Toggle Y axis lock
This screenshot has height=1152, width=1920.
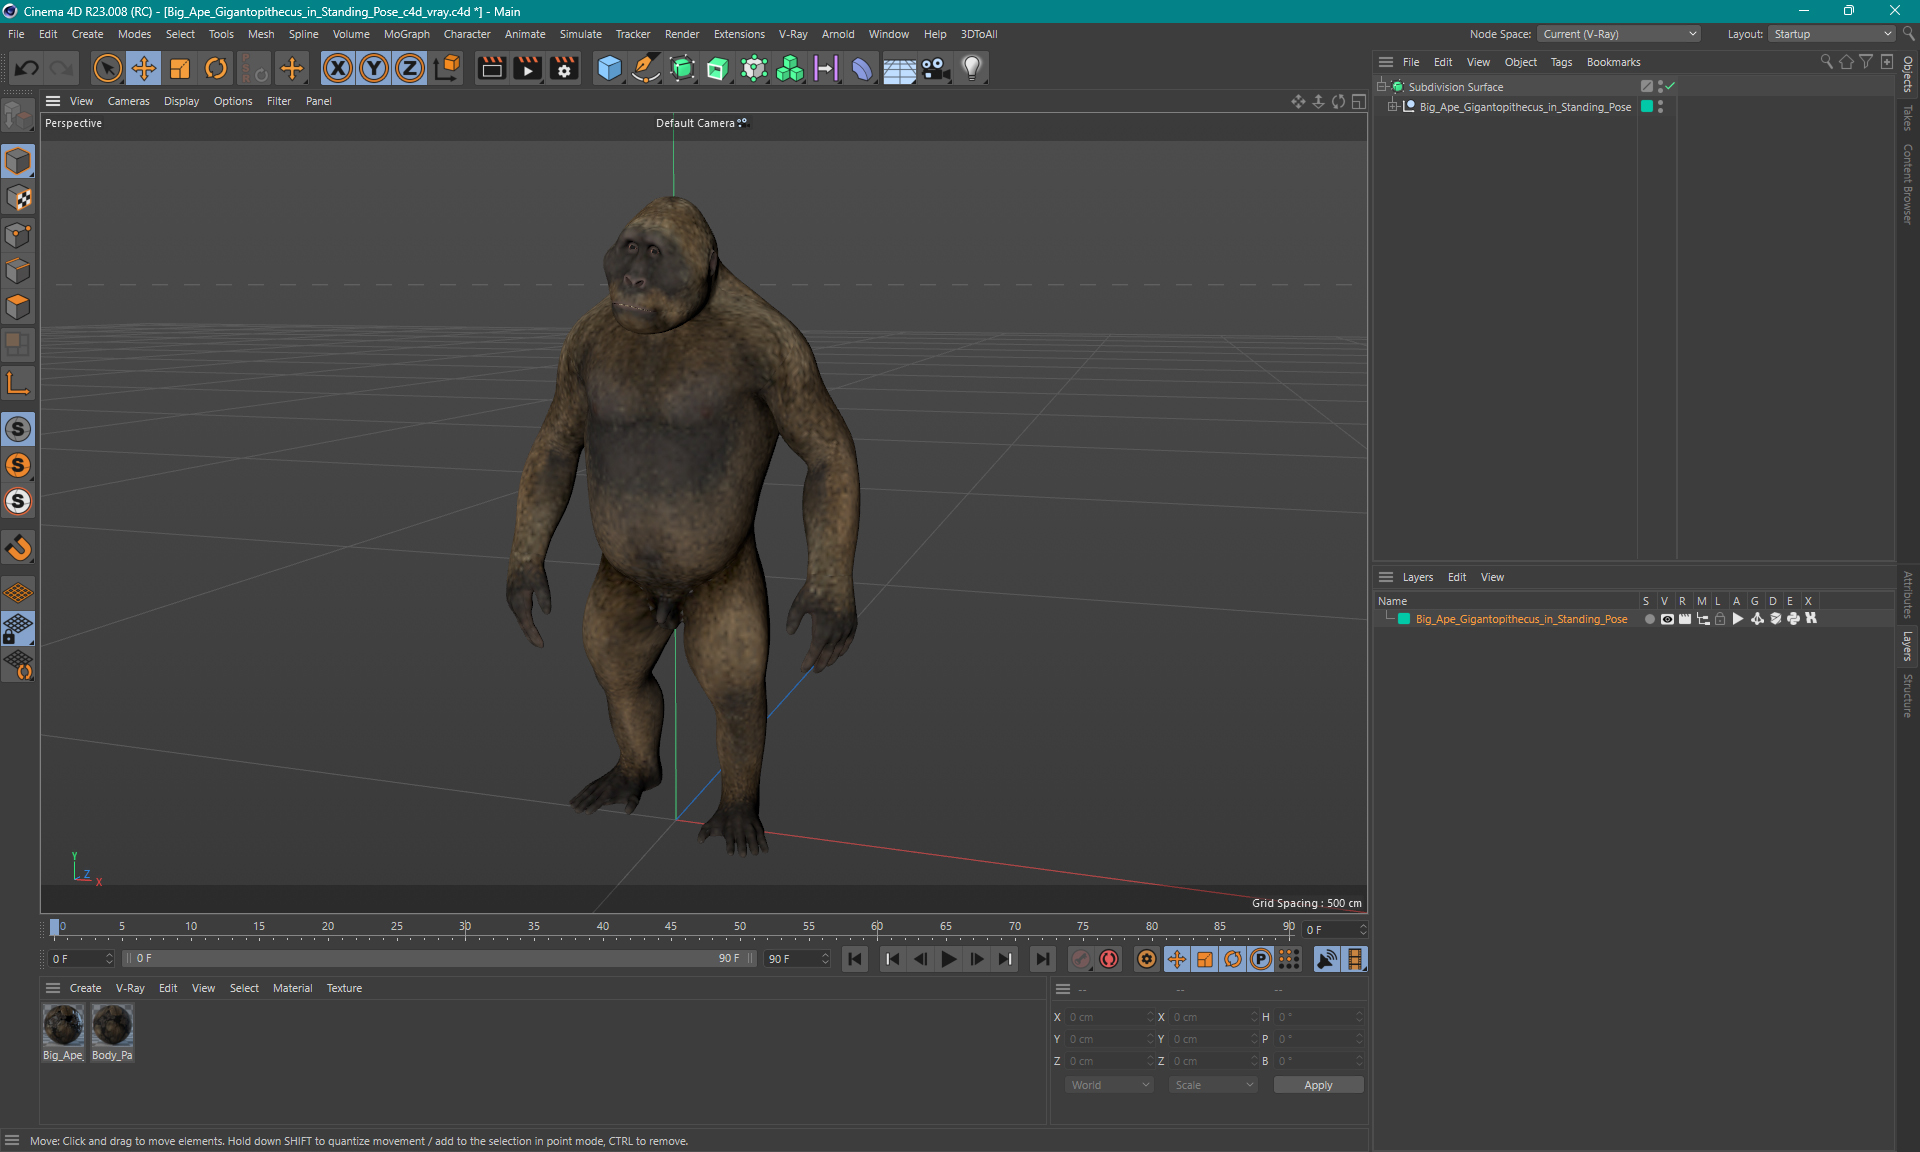(x=374, y=68)
